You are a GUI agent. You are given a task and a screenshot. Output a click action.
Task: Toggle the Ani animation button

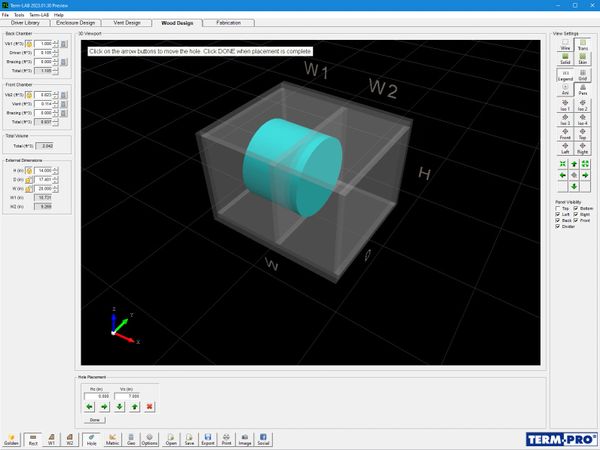click(565, 90)
